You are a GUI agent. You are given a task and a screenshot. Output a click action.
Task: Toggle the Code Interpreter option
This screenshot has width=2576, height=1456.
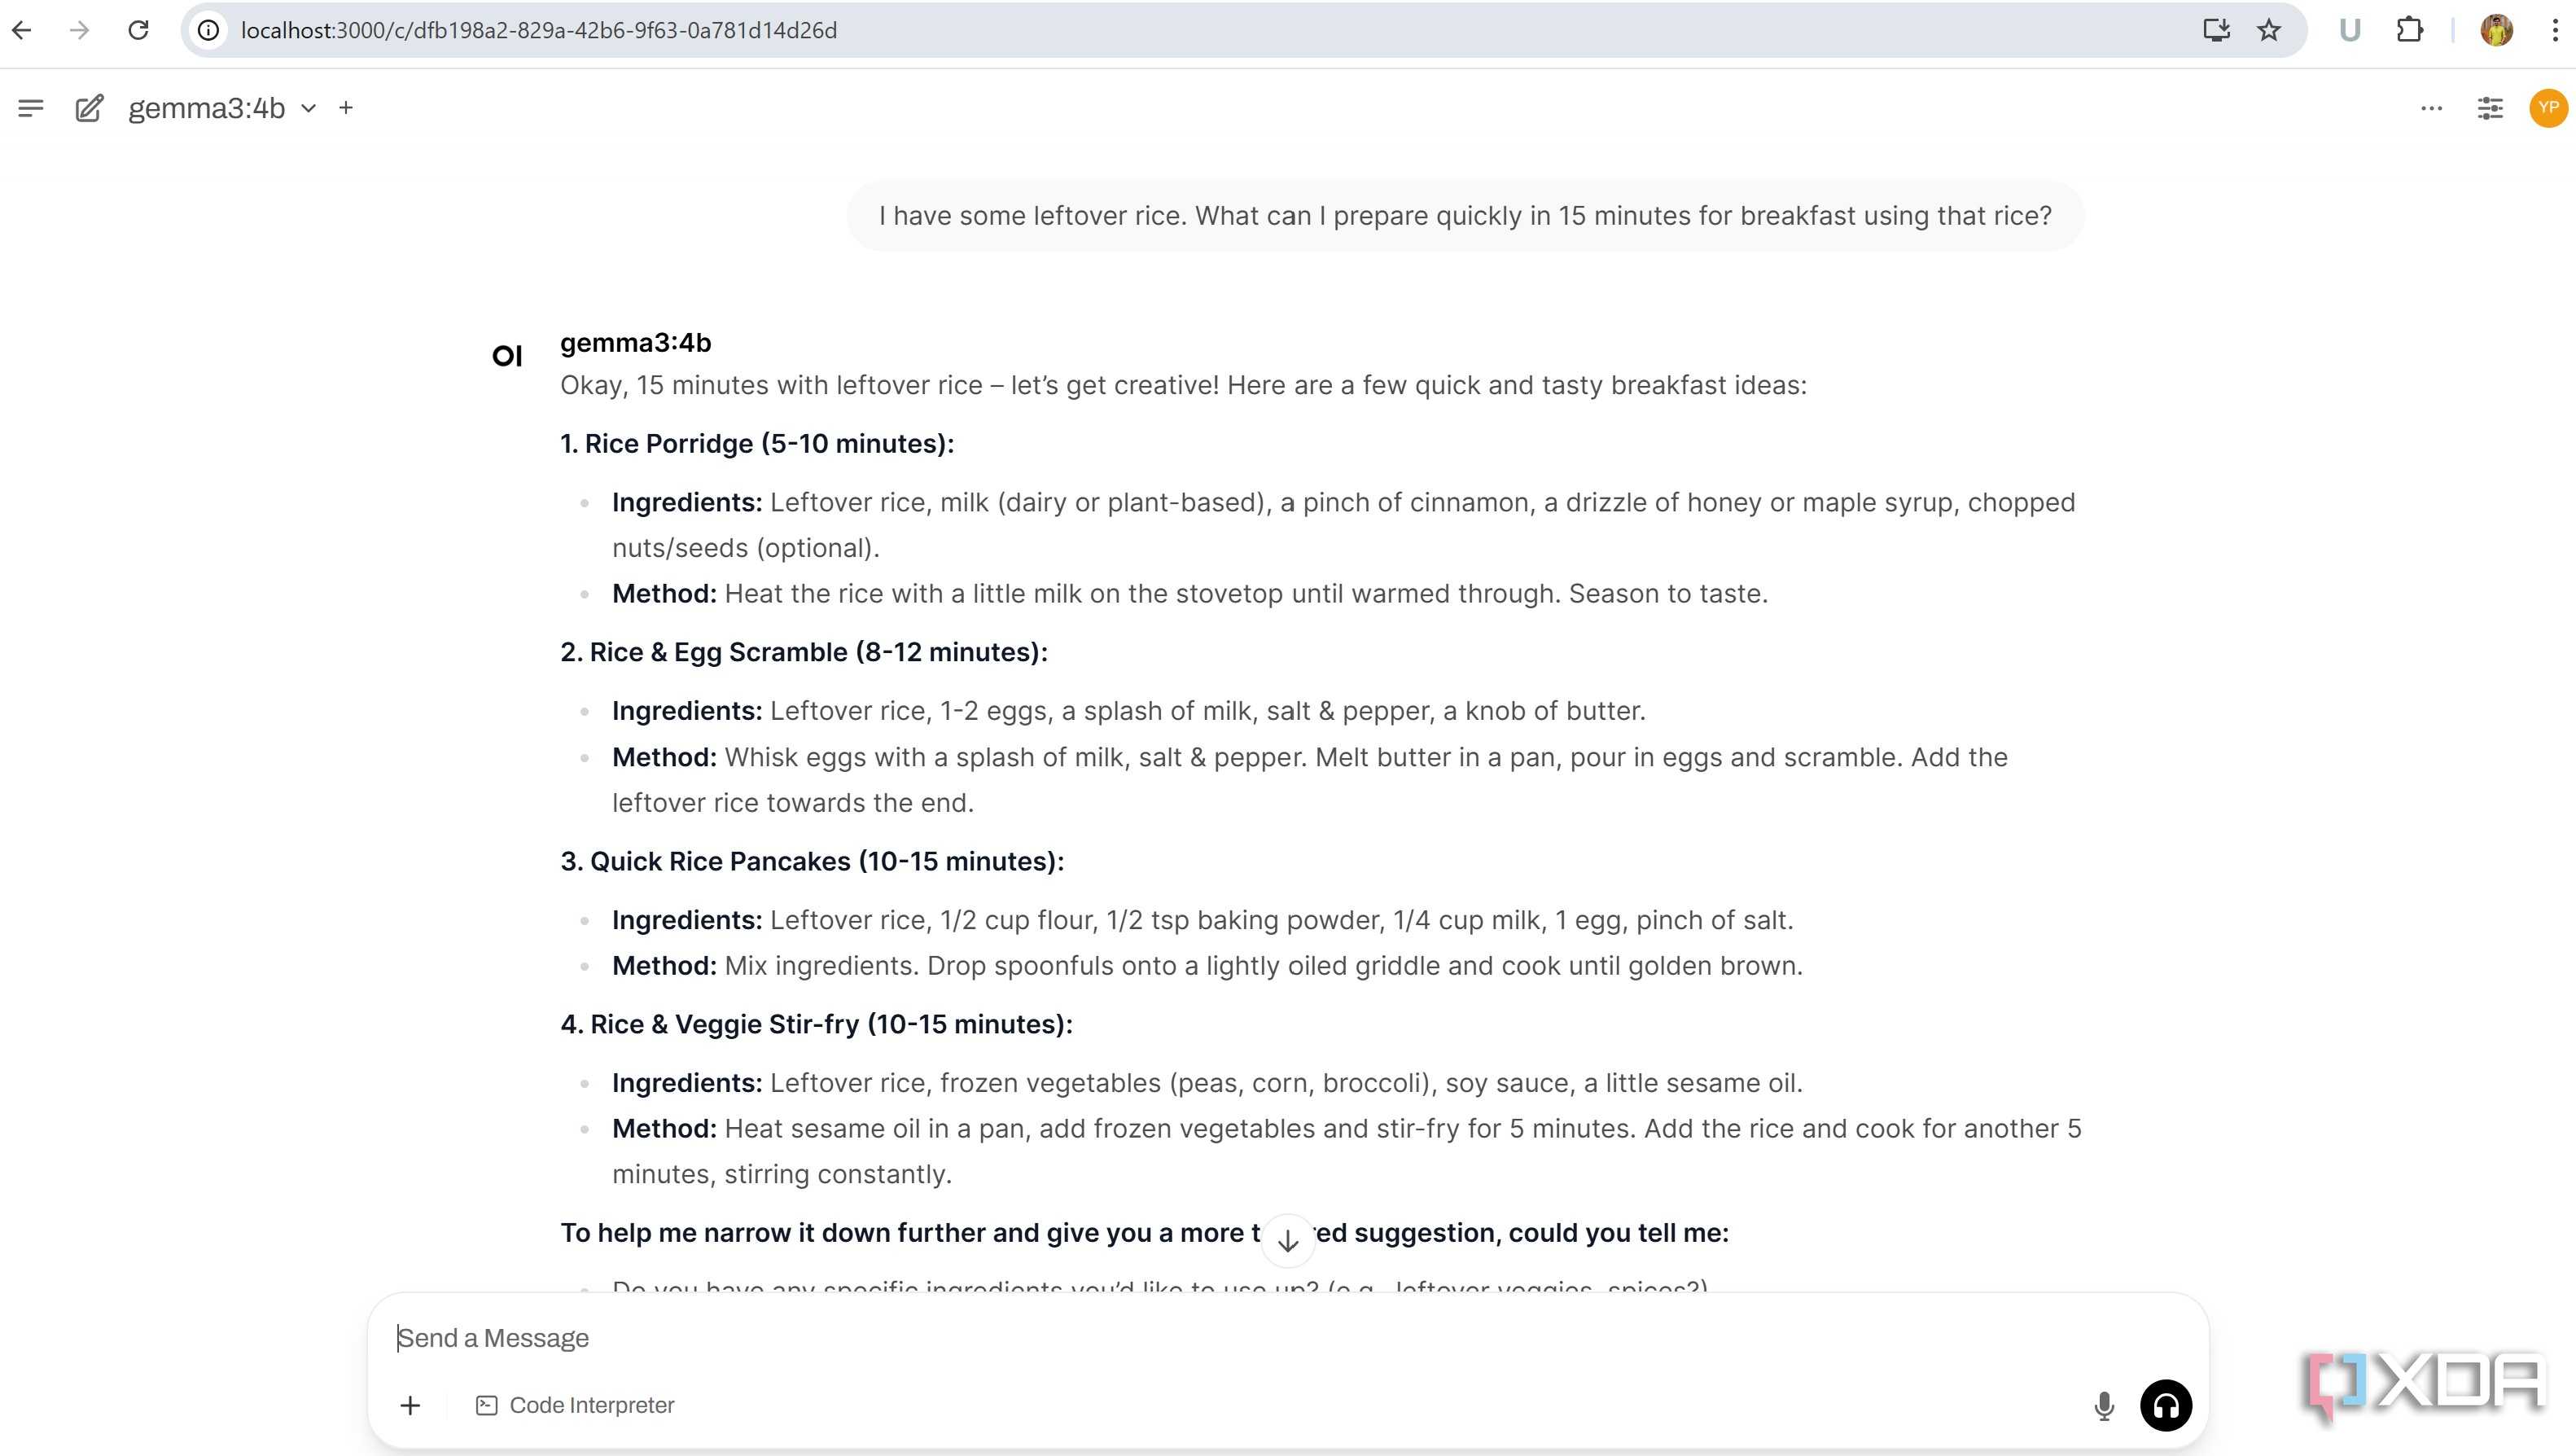tap(575, 1405)
